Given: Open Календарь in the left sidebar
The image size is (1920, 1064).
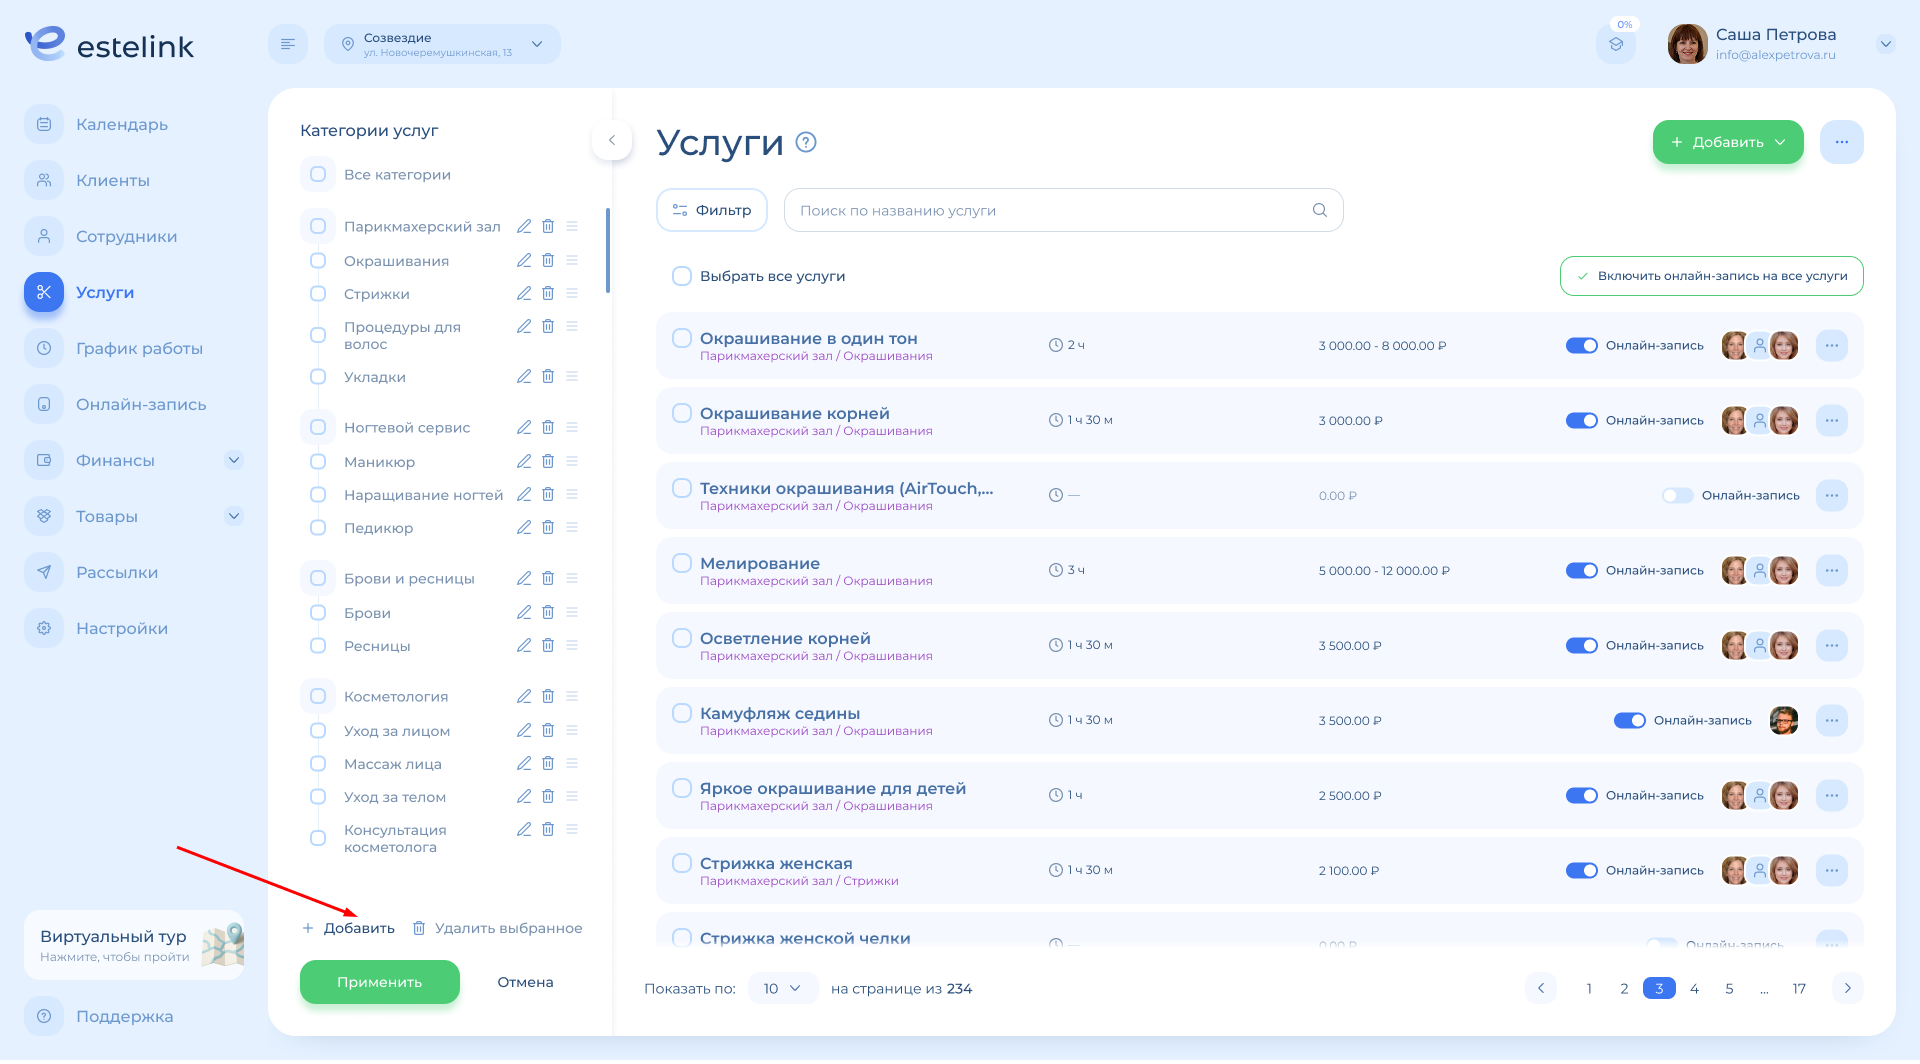Looking at the screenshot, I should coord(122,124).
